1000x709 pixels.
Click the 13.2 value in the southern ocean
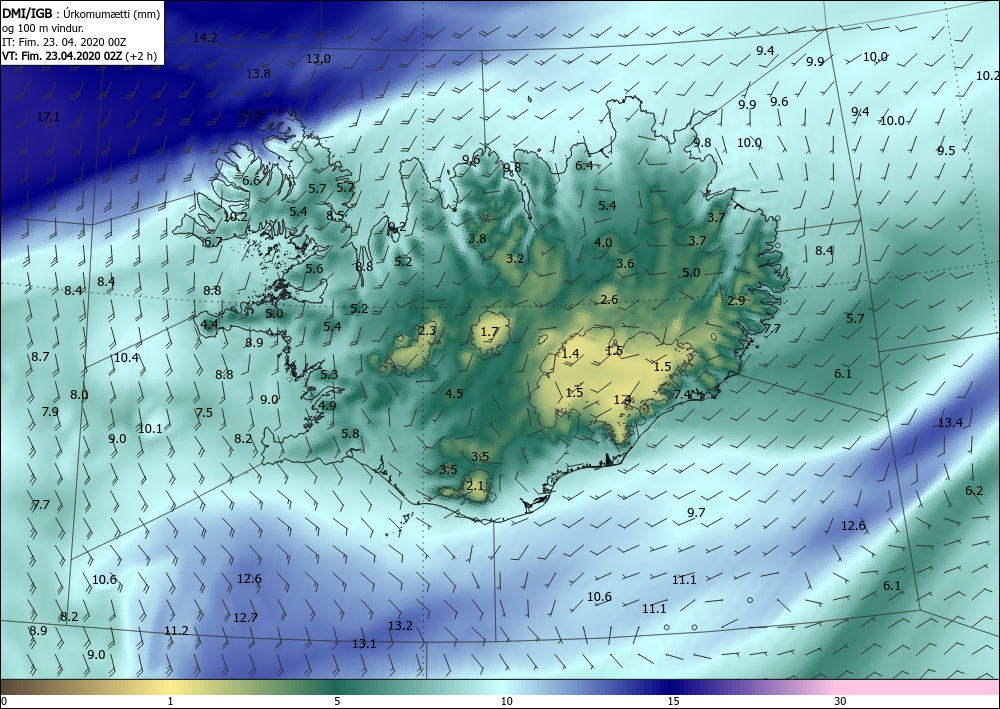pos(401,625)
